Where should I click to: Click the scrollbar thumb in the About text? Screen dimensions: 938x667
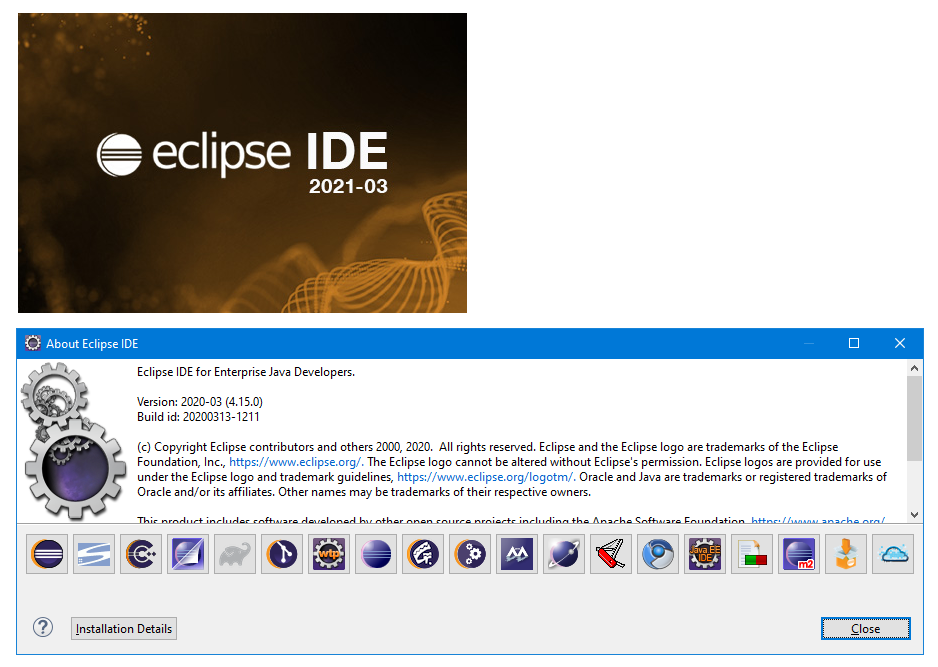pos(914,419)
